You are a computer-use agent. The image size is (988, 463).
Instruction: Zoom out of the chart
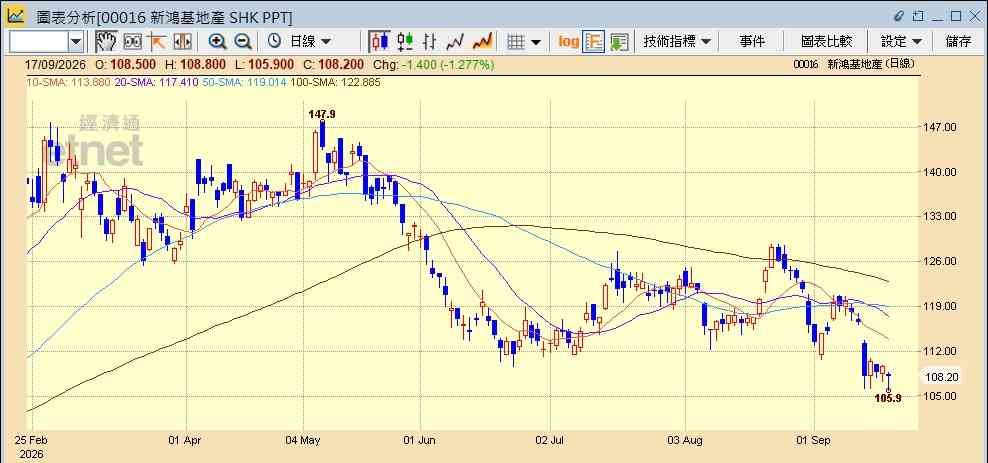pyautogui.click(x=243, y=42)
